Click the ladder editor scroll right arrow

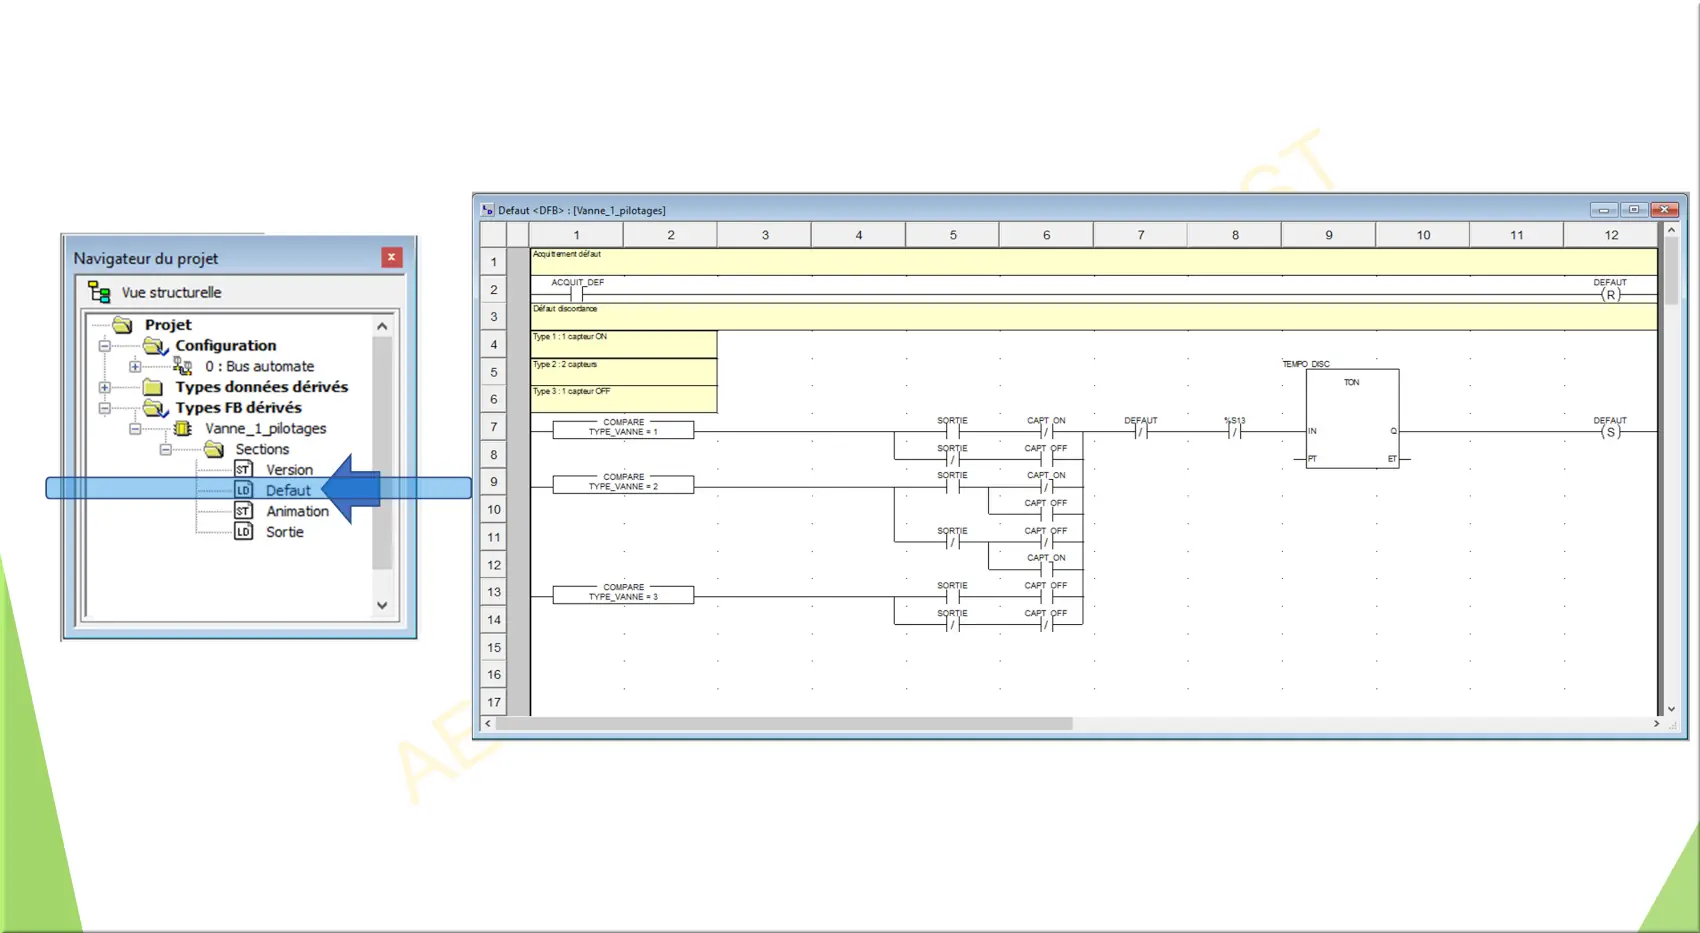pyautogui.click(x=1656, y=723)
